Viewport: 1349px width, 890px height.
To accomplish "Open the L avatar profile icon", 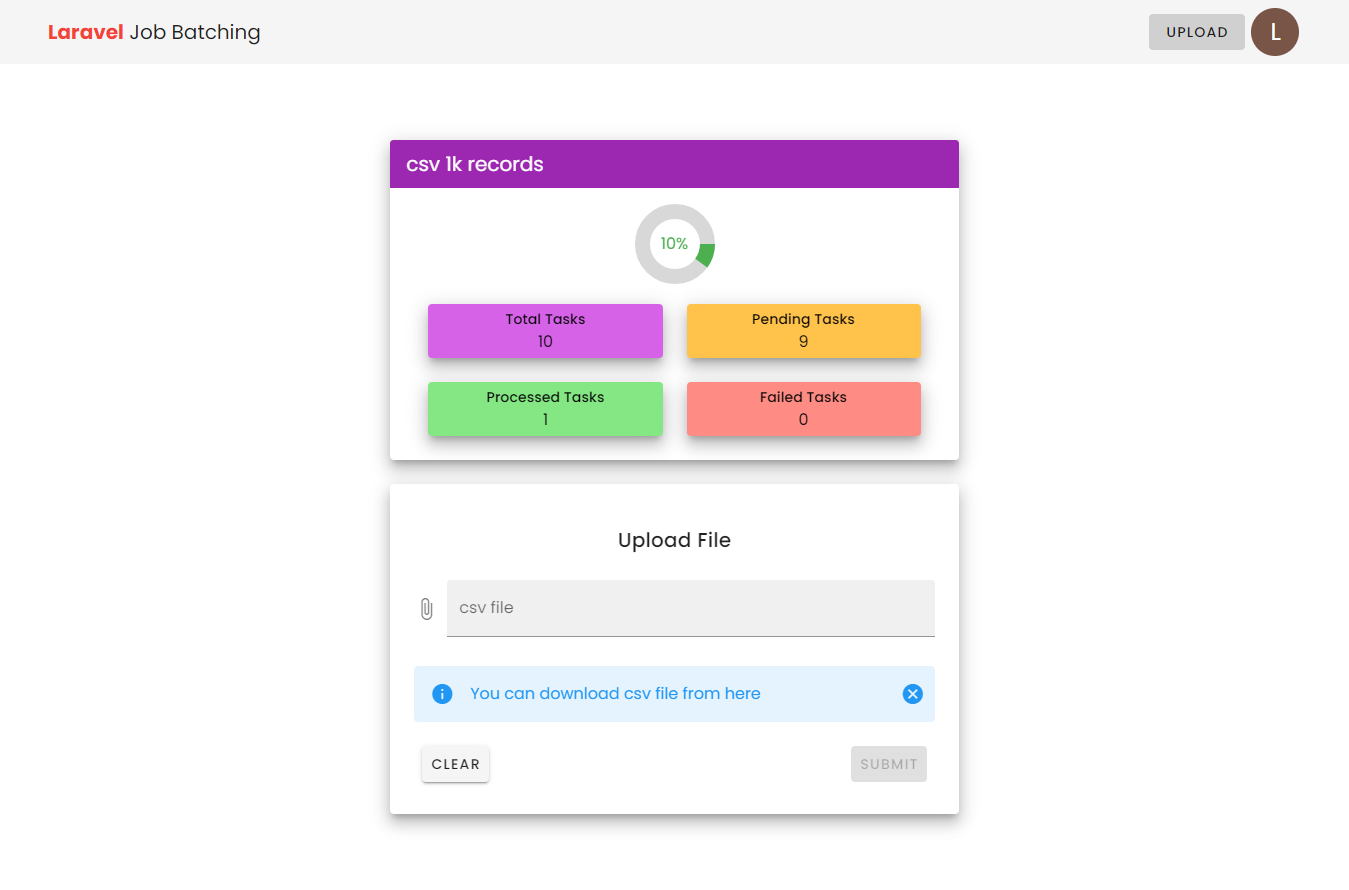I will click(x=1274, y=31).
